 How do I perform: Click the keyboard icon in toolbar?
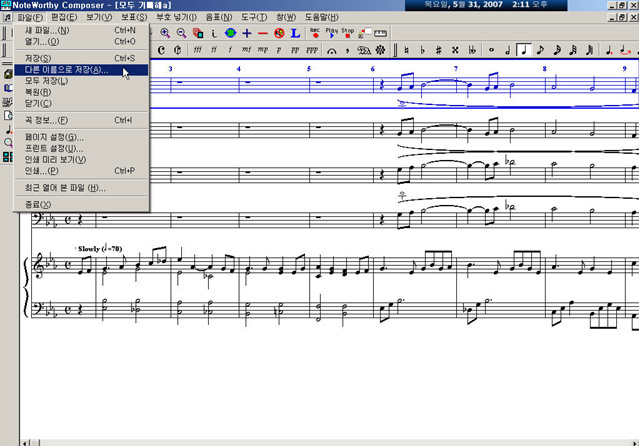coord(380,33)
